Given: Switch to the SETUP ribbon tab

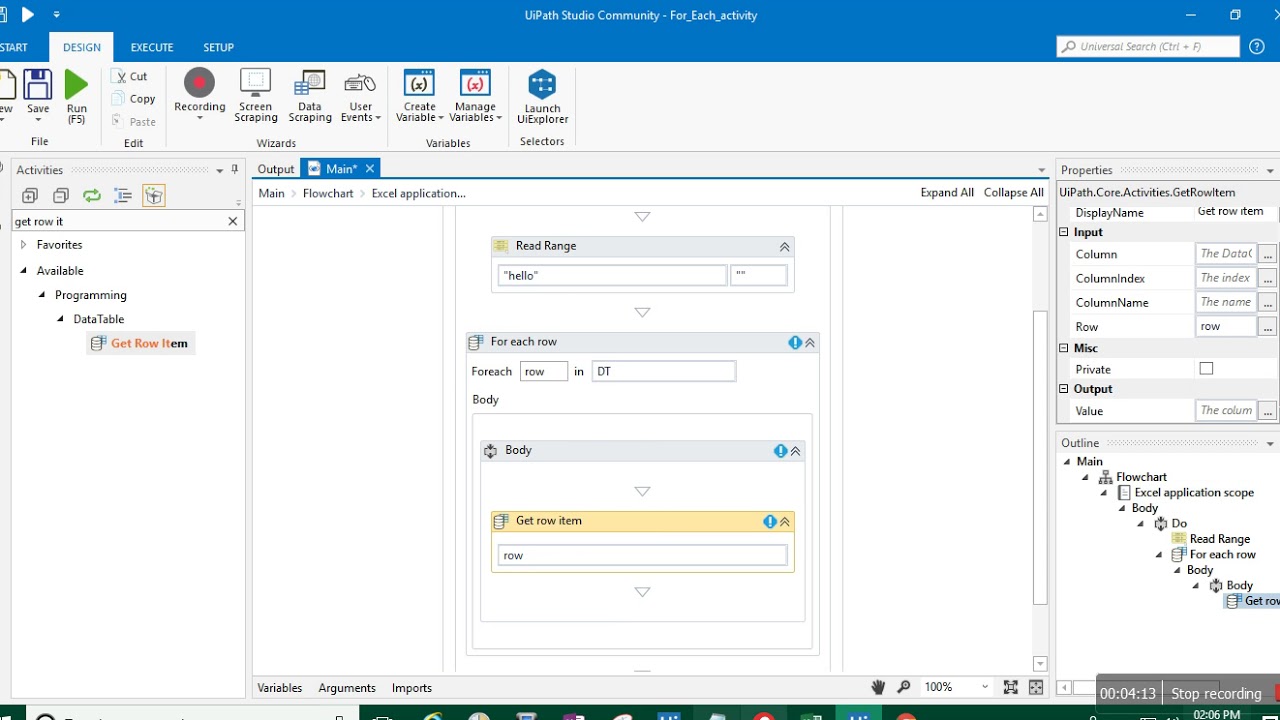Looking at the screenshot, I should click(x=218, y=47).
